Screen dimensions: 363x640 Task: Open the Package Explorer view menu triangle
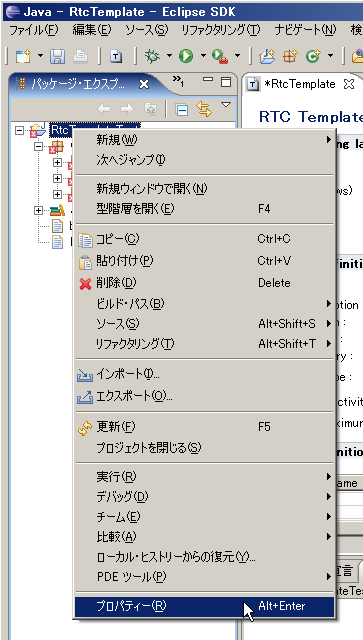[x=226, y=105]
